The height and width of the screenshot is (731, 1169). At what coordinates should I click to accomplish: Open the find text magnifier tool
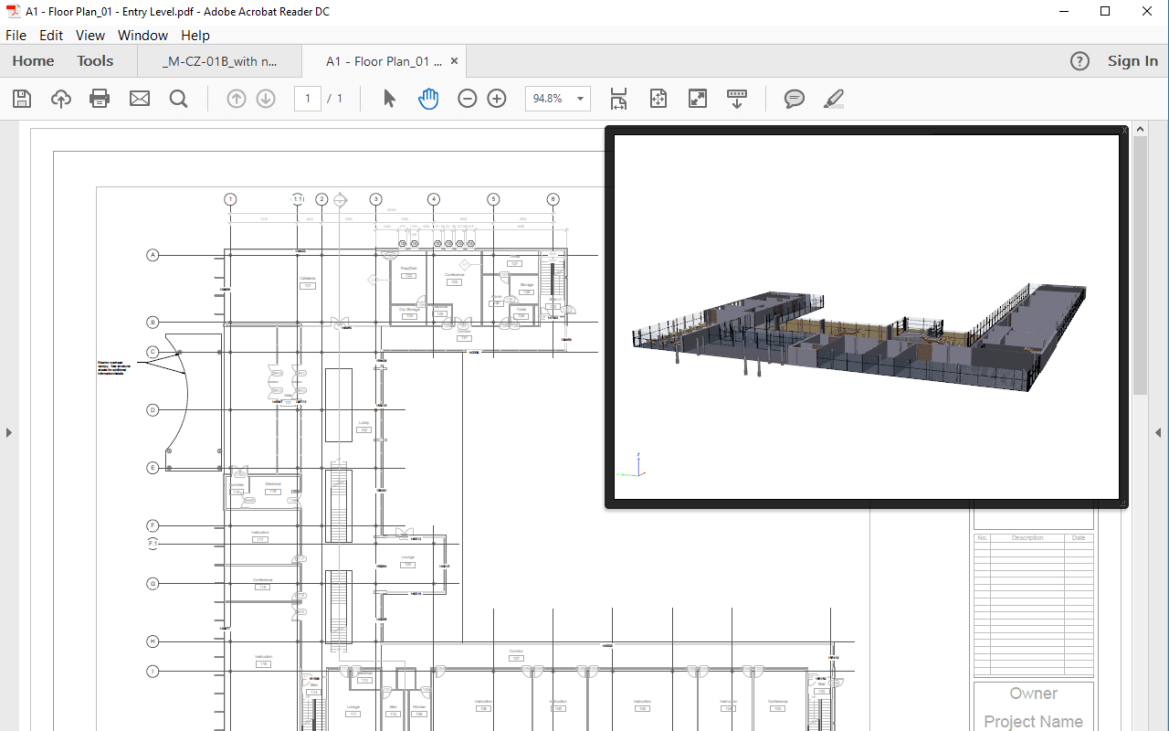coord(179,99)
